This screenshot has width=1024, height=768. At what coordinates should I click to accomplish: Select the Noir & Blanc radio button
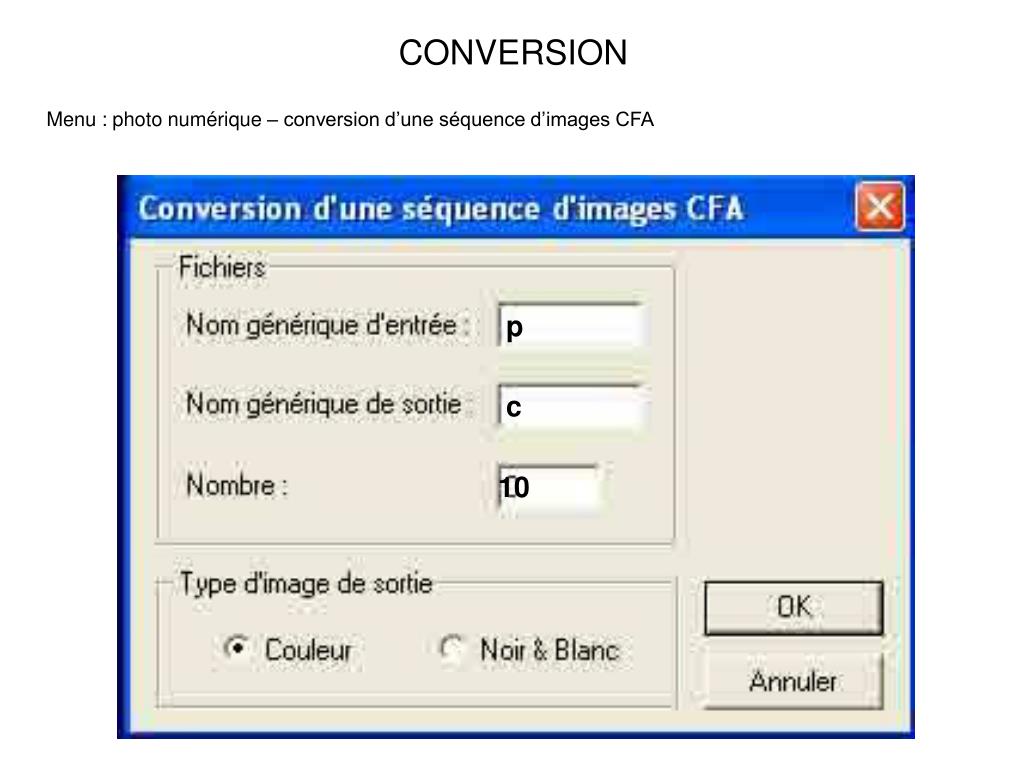tap(451, 648)
